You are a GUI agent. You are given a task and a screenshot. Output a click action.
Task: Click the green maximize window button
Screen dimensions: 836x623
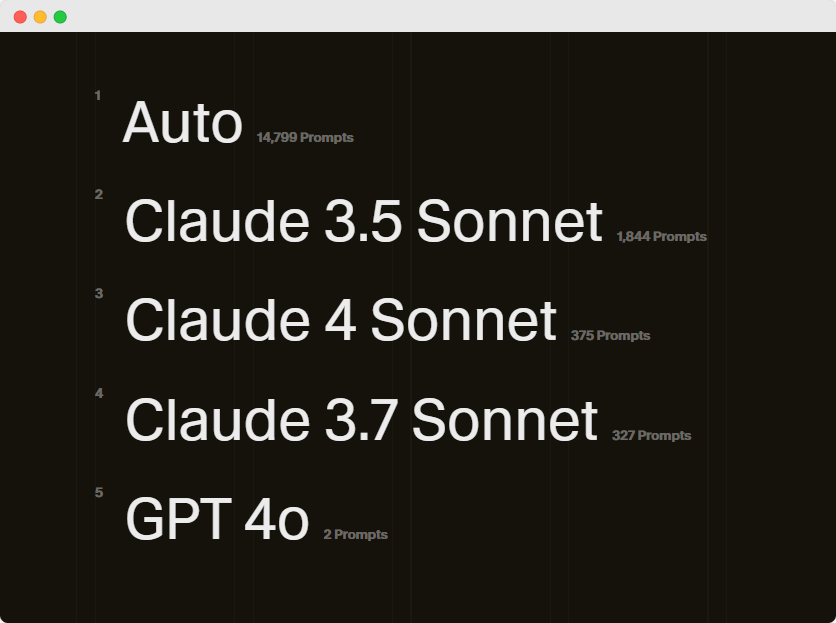tap(60, 17)
